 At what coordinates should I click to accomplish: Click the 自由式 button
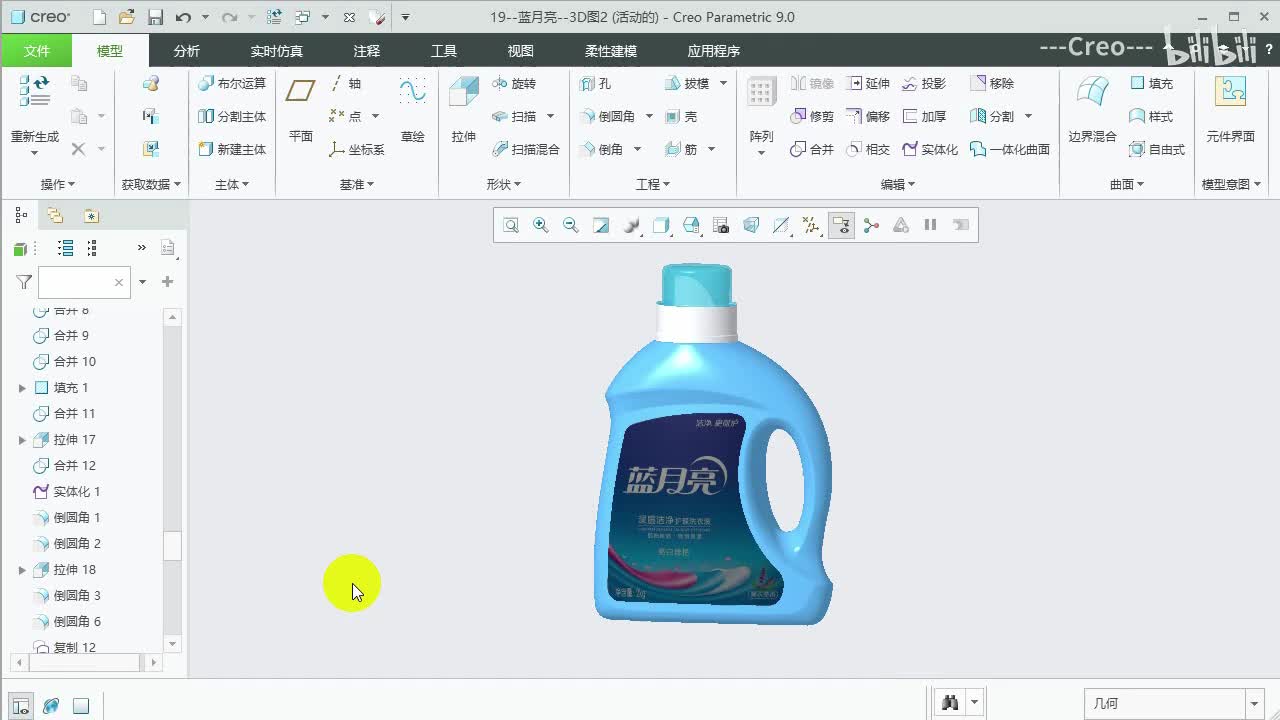(x=1157, y=150)
